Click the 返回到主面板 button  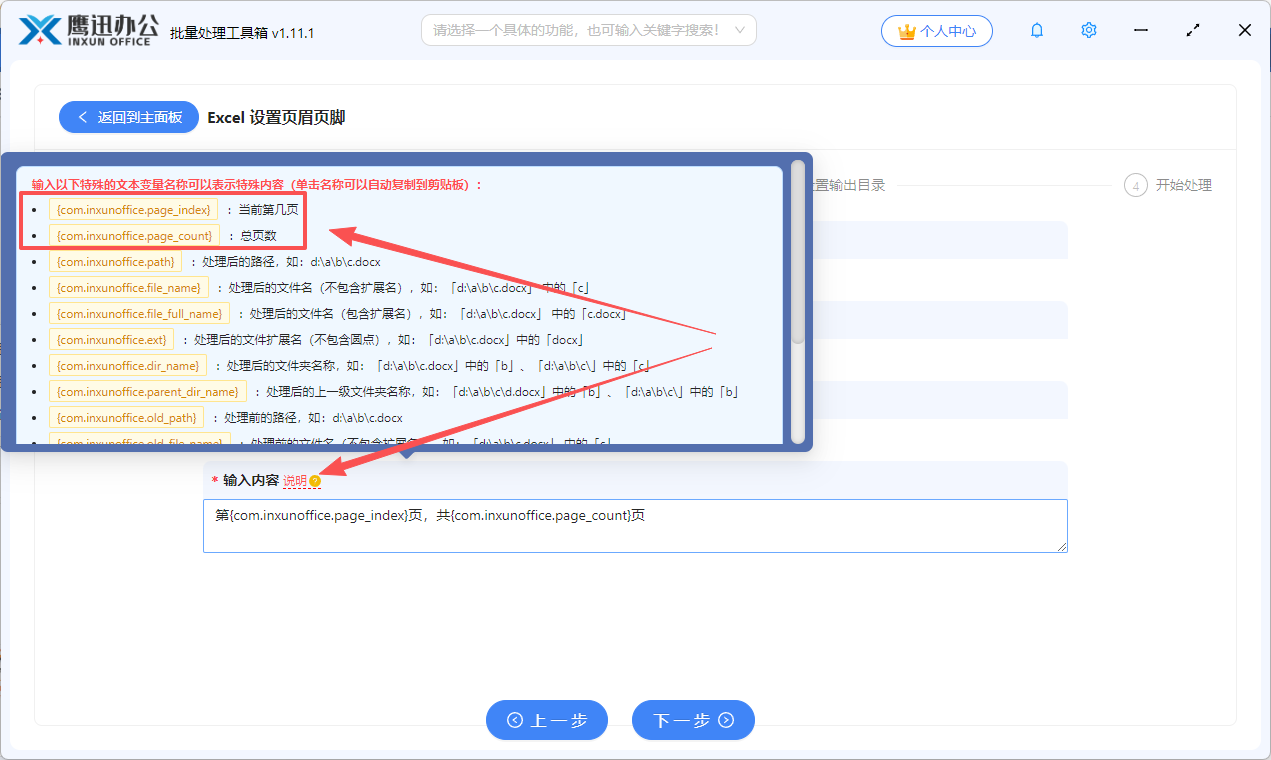point(128,117)
